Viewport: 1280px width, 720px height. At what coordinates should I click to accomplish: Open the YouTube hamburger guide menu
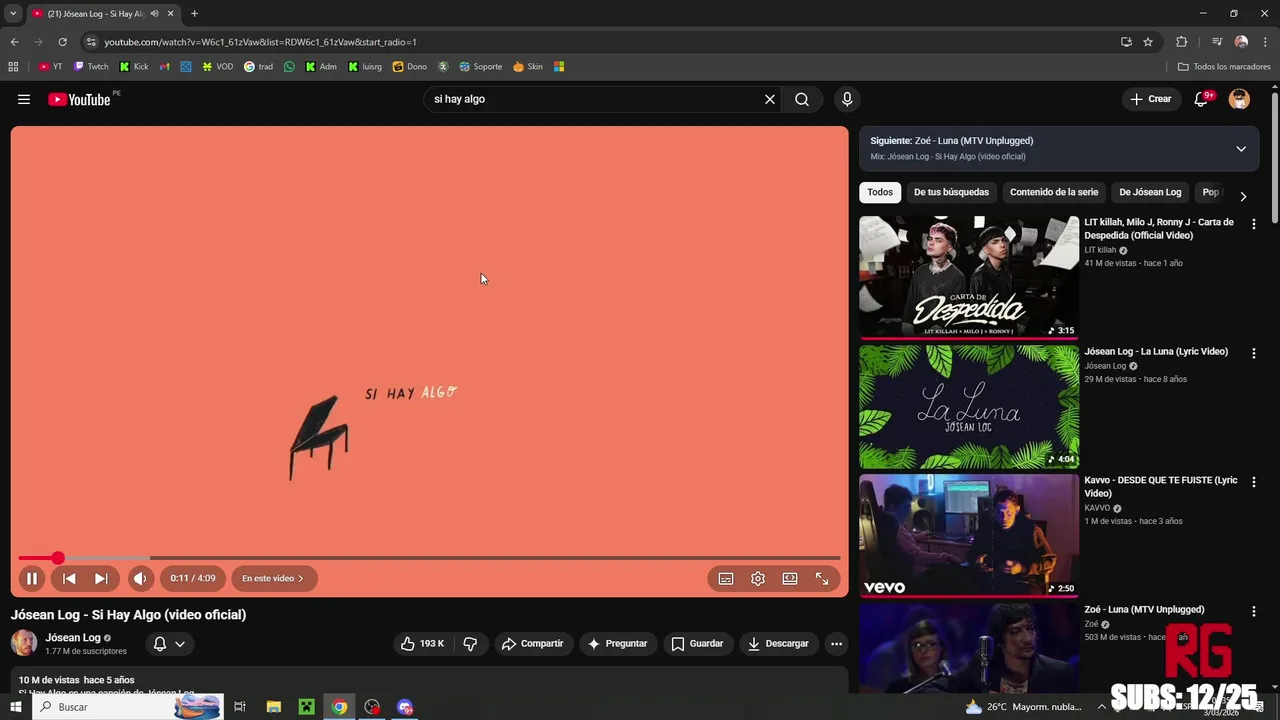[x=24, y=99]
